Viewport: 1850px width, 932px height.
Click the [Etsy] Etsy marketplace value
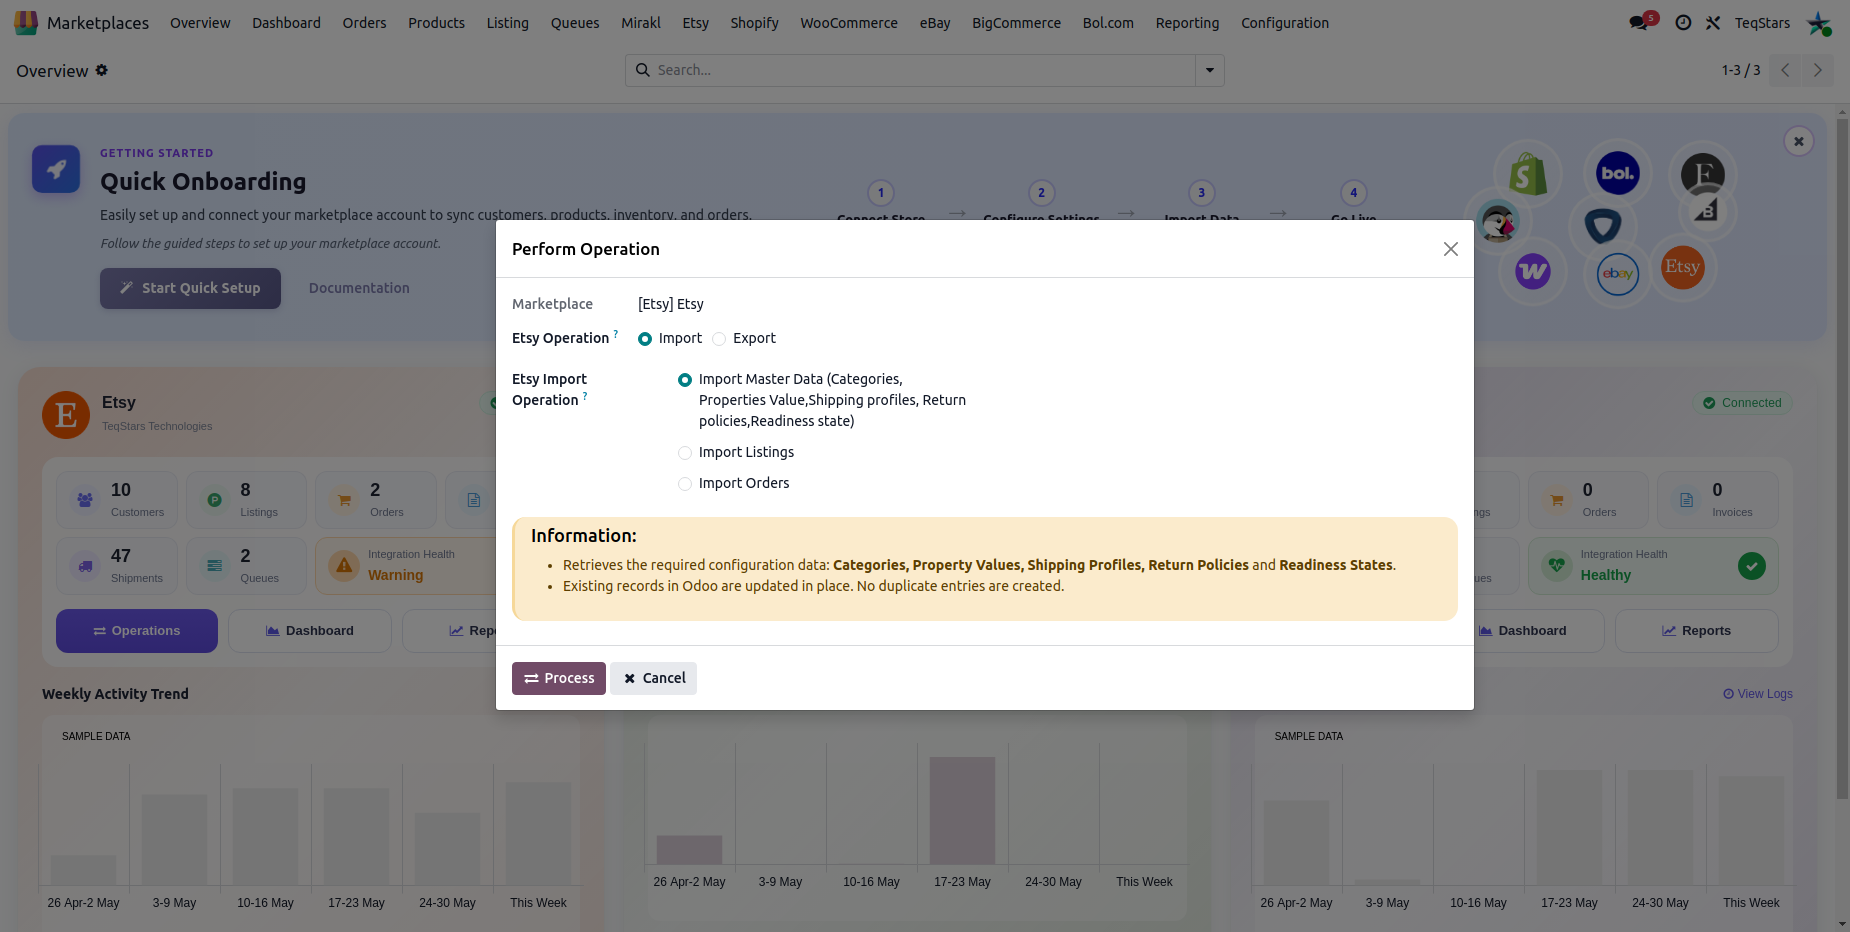671,304
